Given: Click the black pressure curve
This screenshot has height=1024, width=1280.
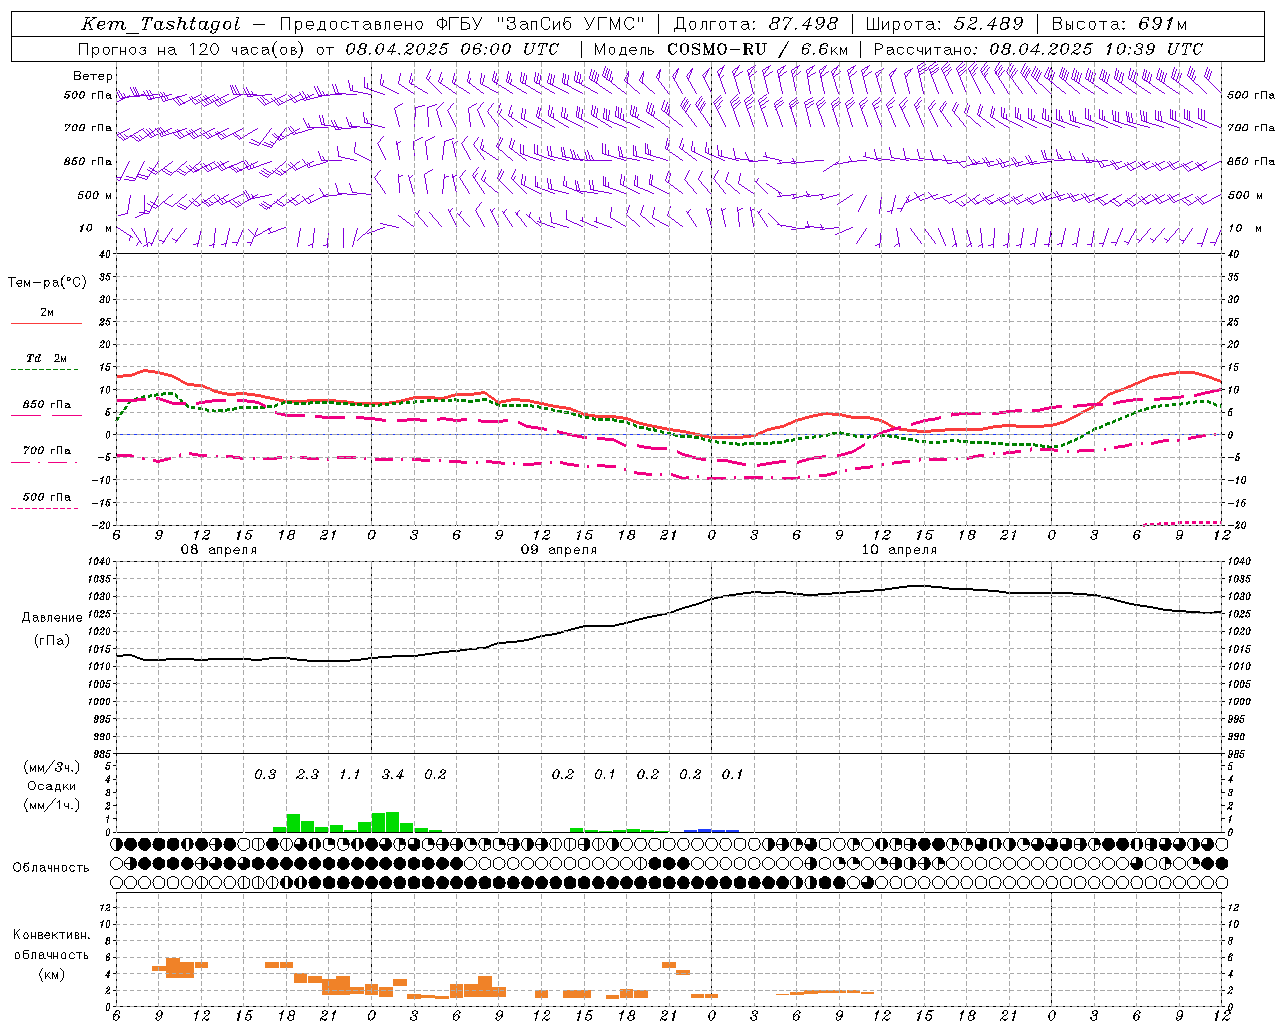Looking at the screenshot, I should pos(670,611).
